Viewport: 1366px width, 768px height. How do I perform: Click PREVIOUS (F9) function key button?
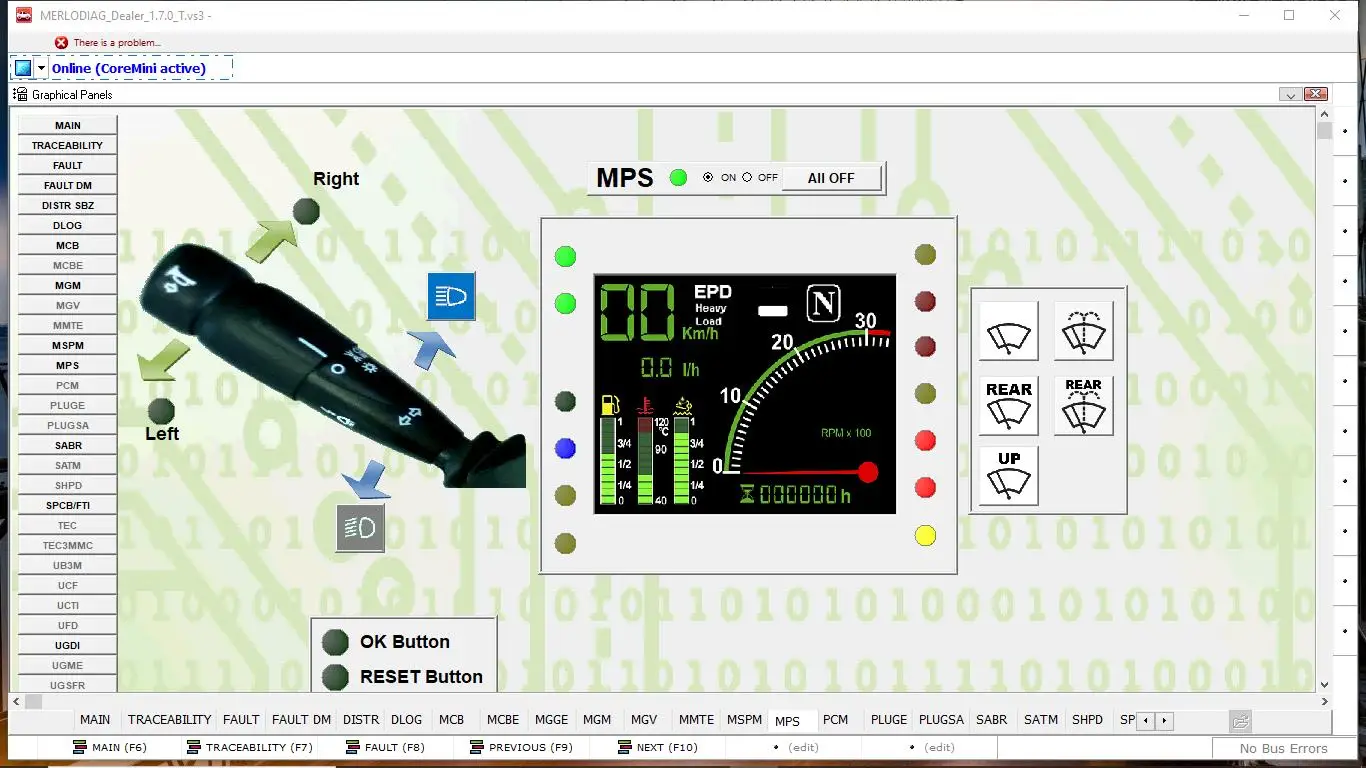pos(520,747)
